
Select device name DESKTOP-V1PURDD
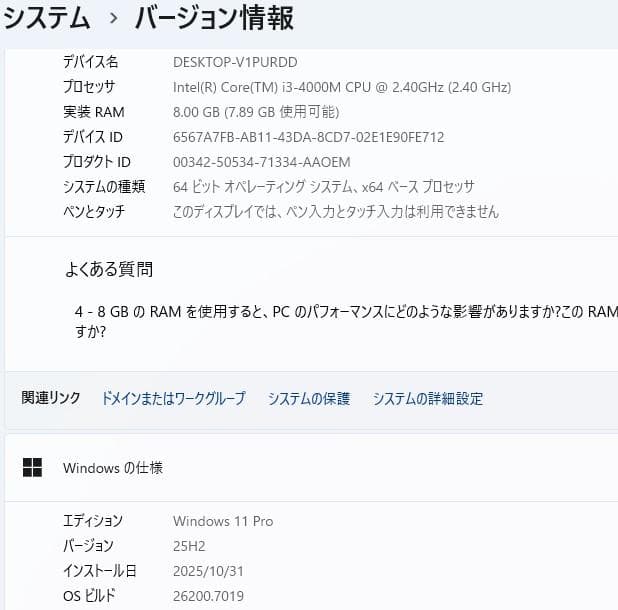[235, 62]
